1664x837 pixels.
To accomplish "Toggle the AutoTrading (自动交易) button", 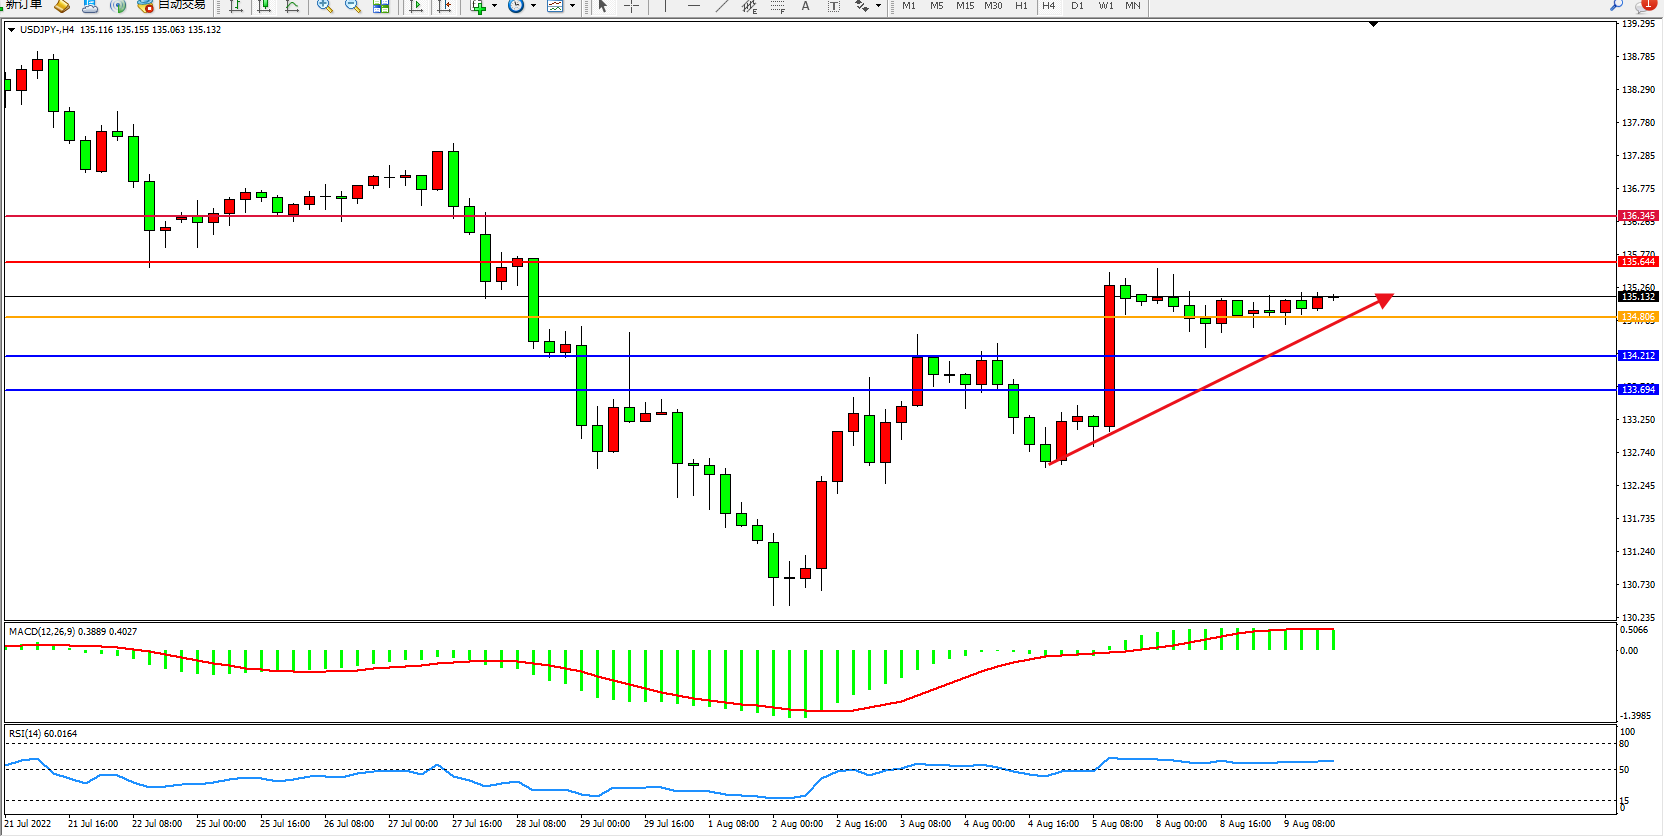I will 172,5.
